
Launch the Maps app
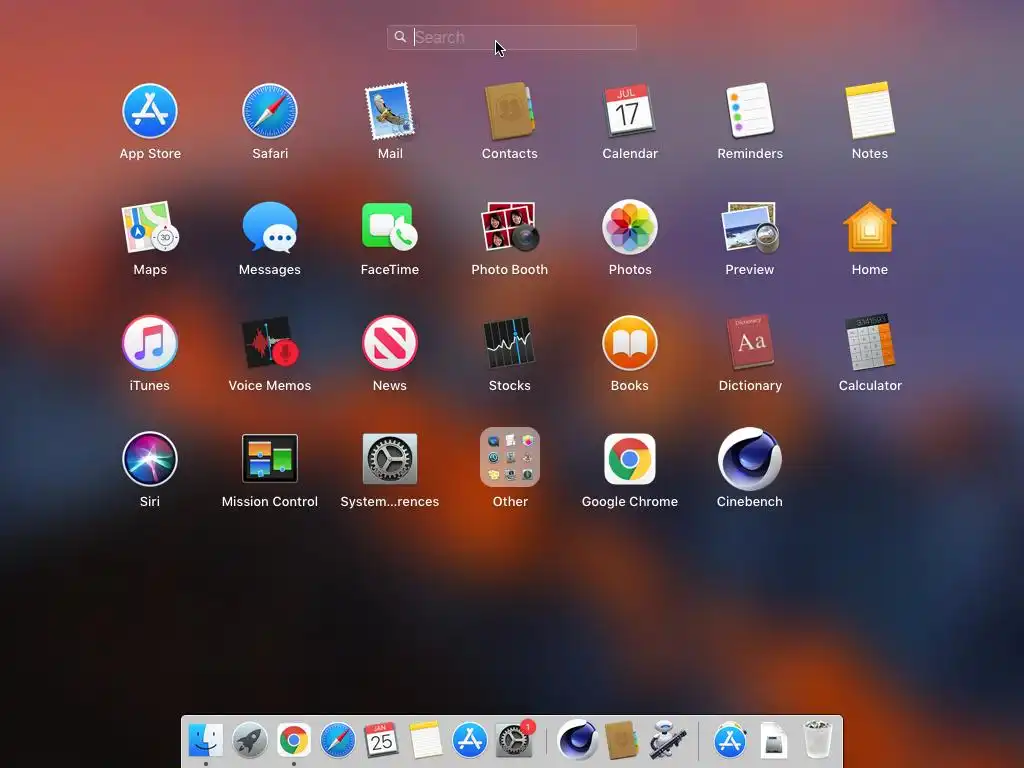tap(150, 227)
